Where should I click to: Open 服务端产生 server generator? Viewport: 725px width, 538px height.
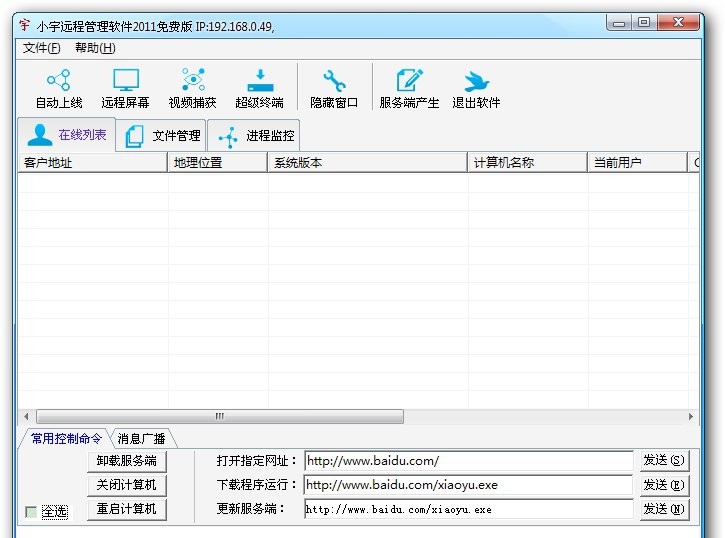pyautogui.click(x=409, y=88)
